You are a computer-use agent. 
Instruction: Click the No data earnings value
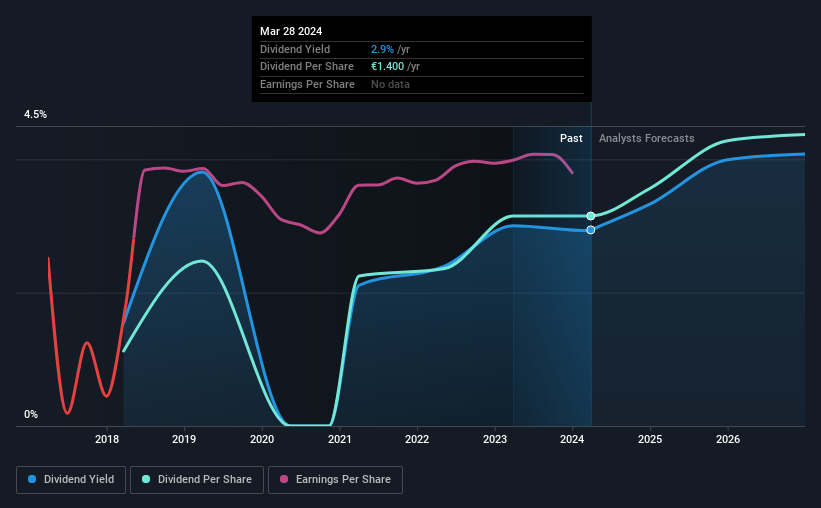click(390, 84)
